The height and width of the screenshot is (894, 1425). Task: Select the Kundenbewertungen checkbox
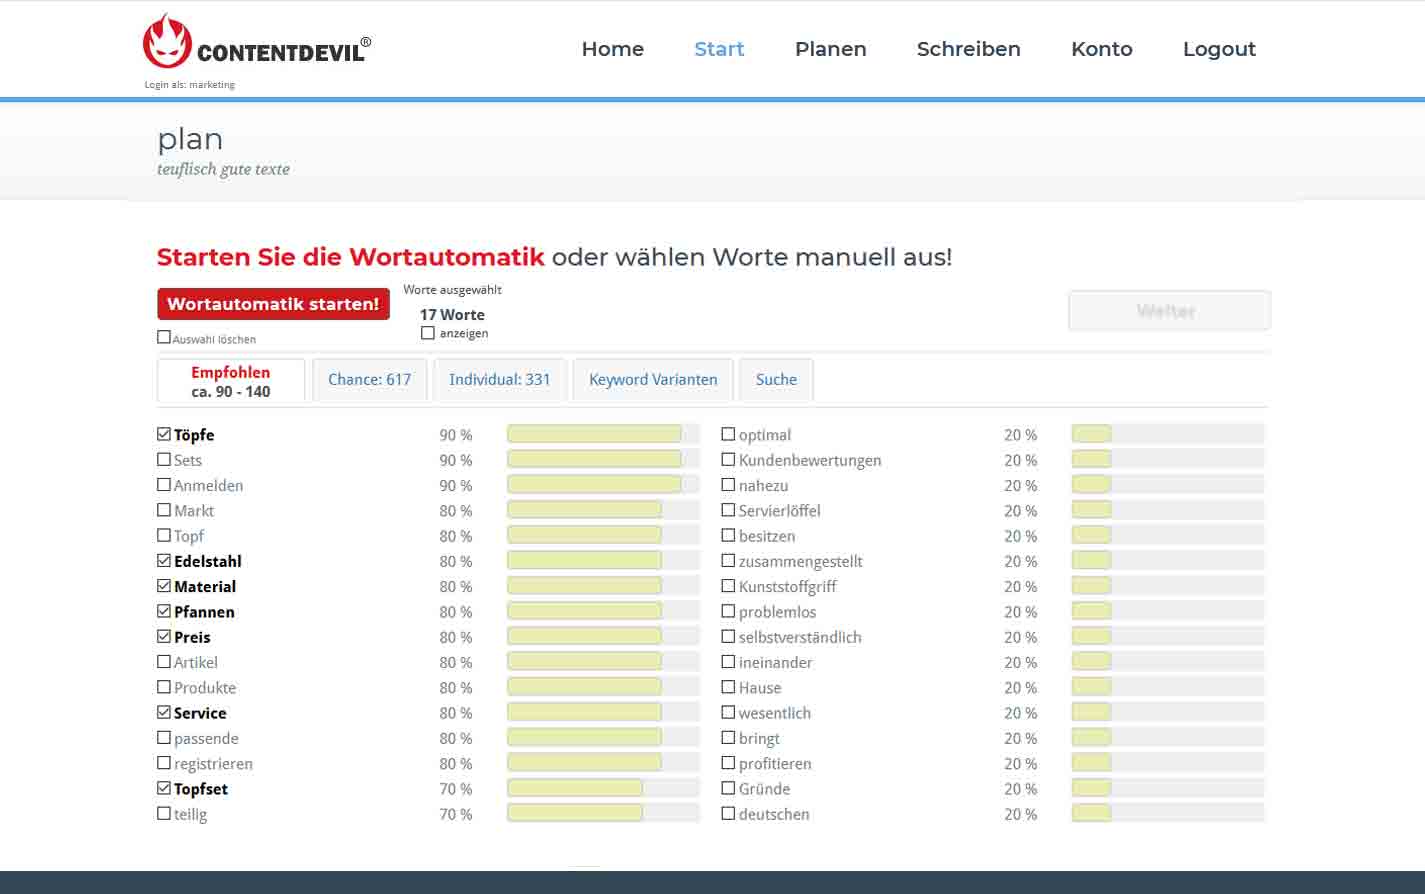728,460
